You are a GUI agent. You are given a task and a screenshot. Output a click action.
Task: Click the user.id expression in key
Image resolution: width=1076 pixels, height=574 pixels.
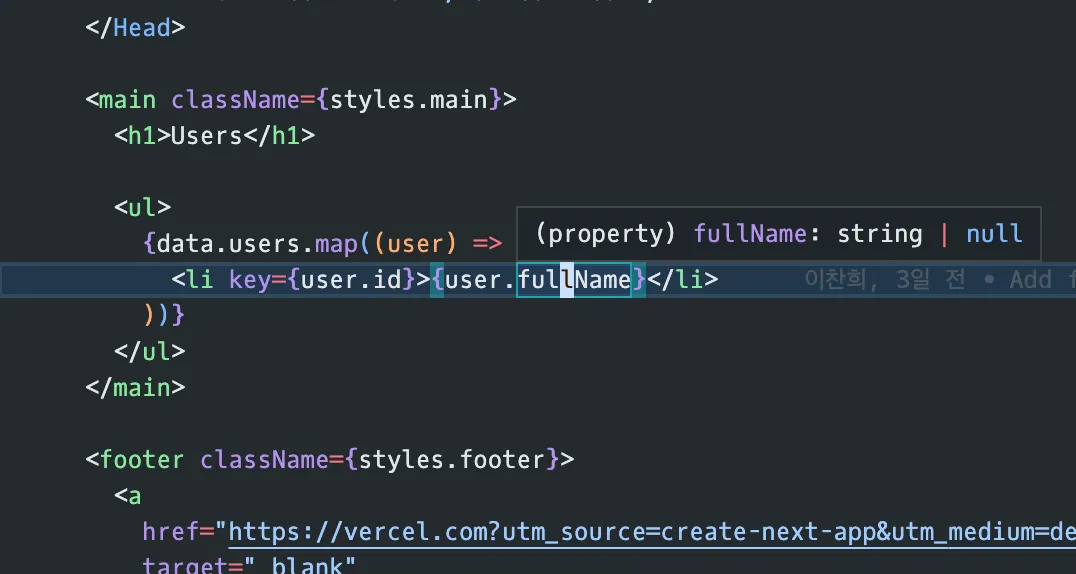click(351, 279)
